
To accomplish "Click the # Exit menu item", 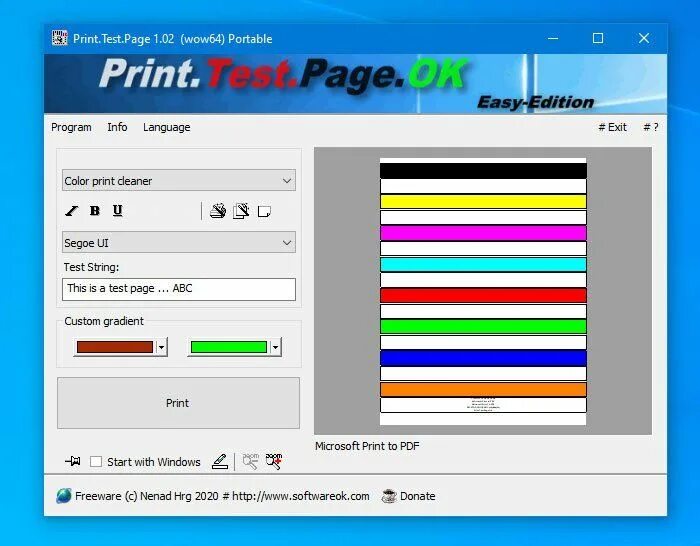I will click(612, 127).
